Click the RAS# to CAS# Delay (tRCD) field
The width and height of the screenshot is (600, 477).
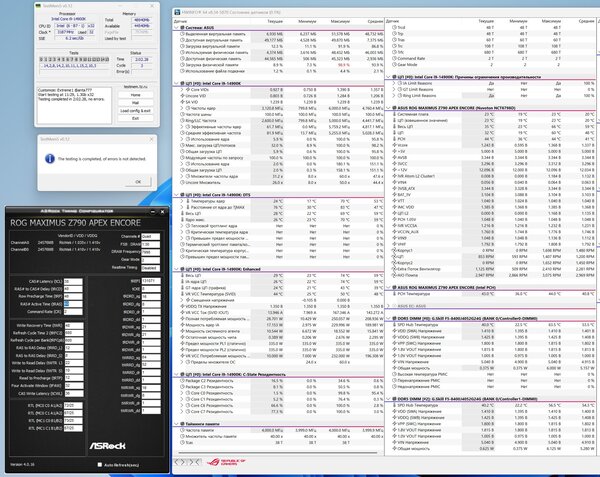coord(73,289)
